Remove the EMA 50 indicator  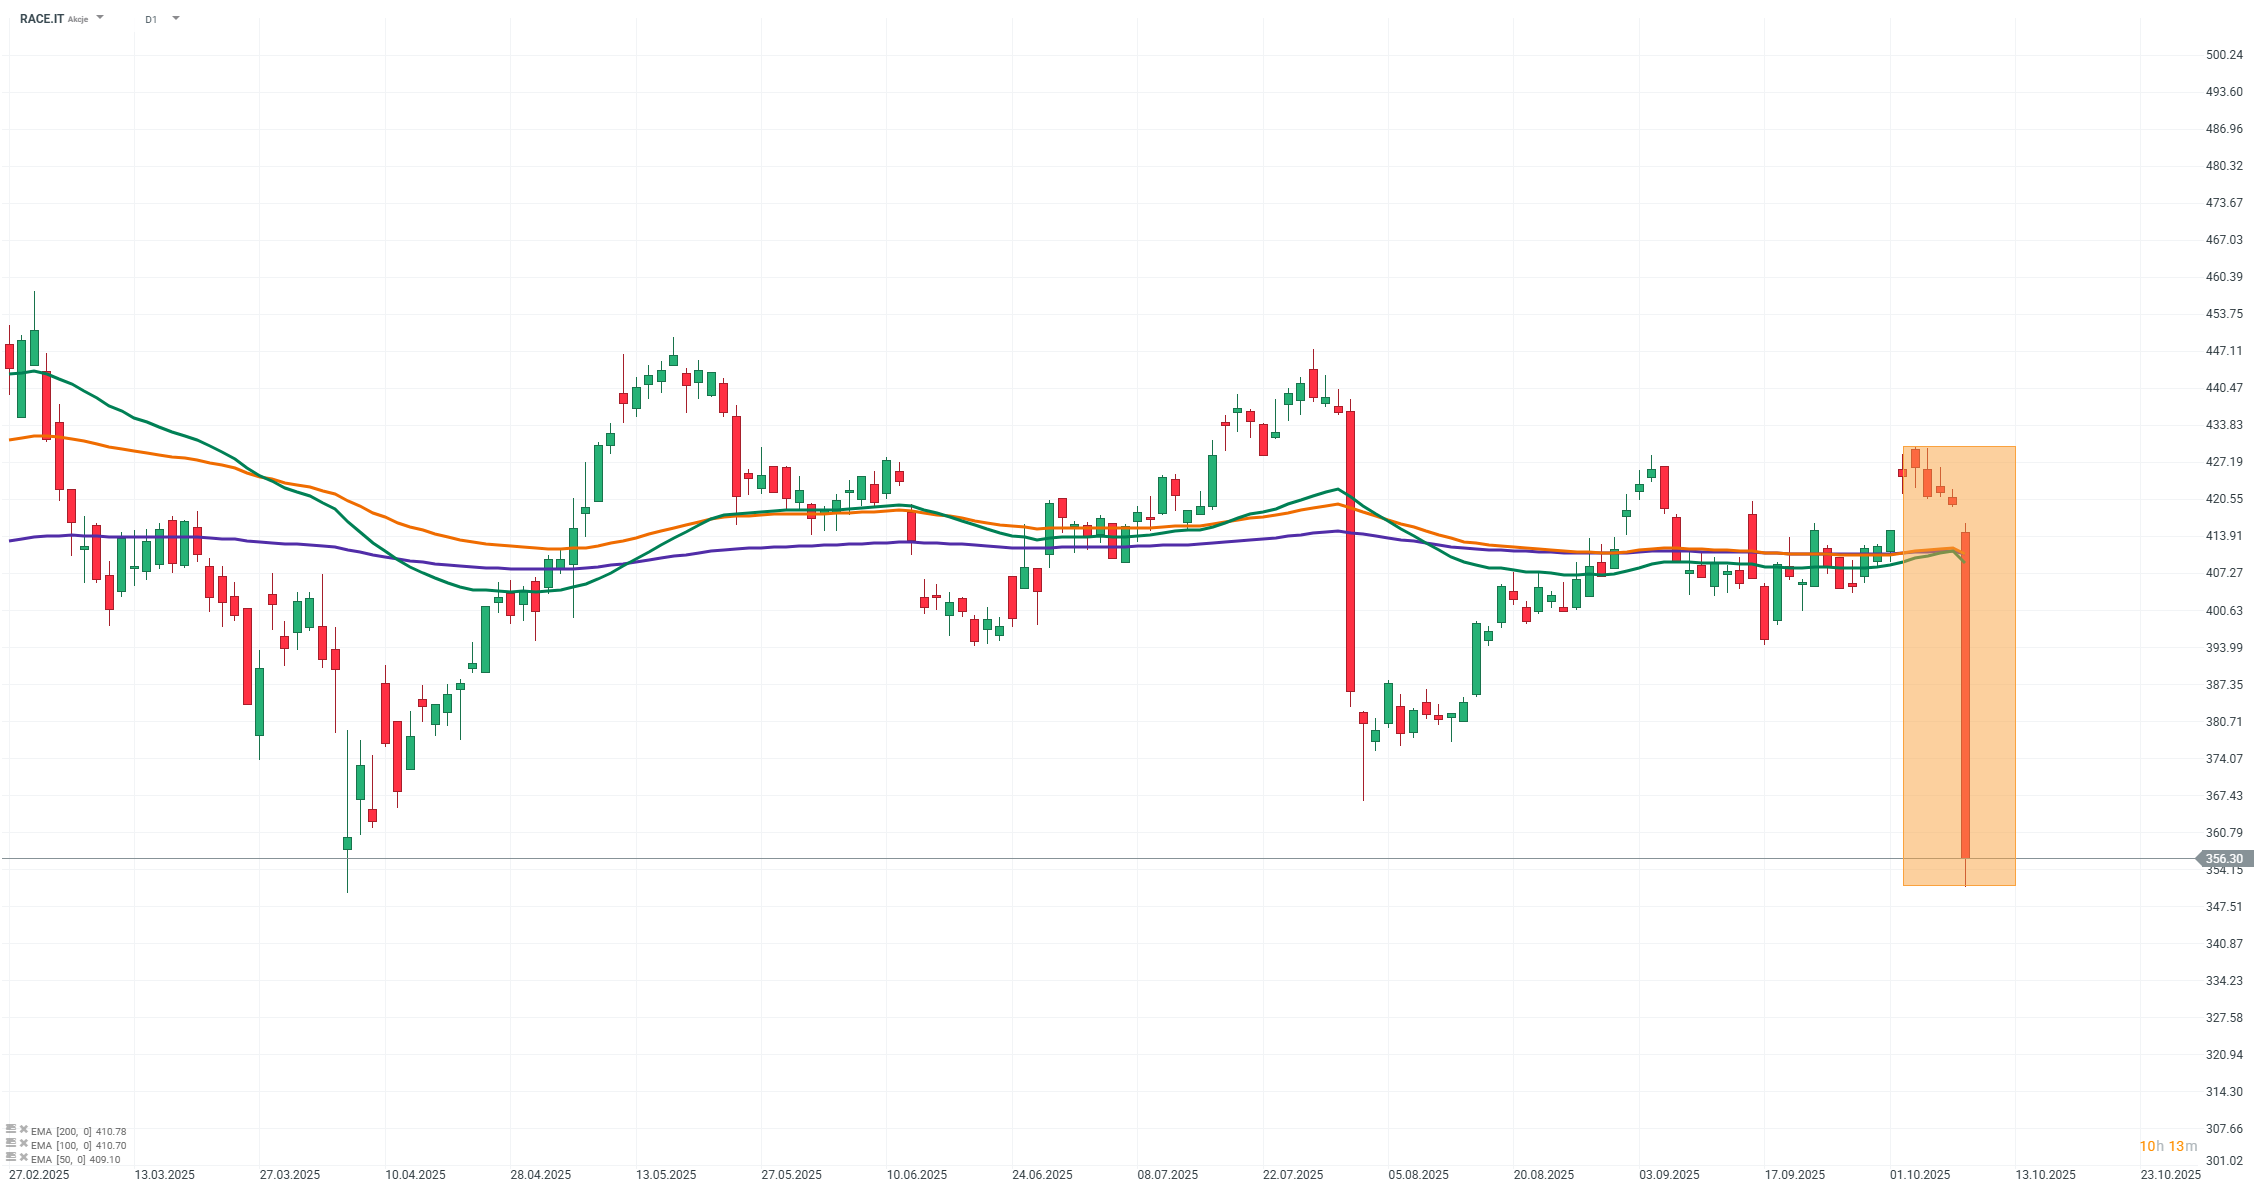click(23, 1158)
